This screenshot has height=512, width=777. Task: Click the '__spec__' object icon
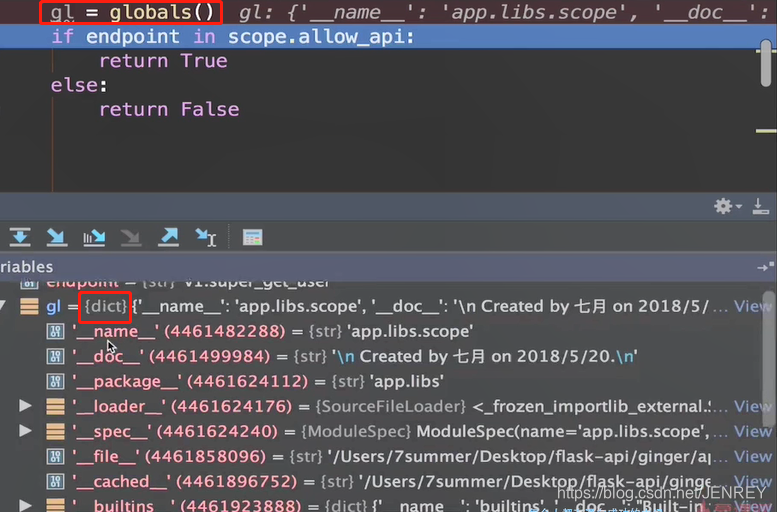pyautogui.click(x=56, y=431)
